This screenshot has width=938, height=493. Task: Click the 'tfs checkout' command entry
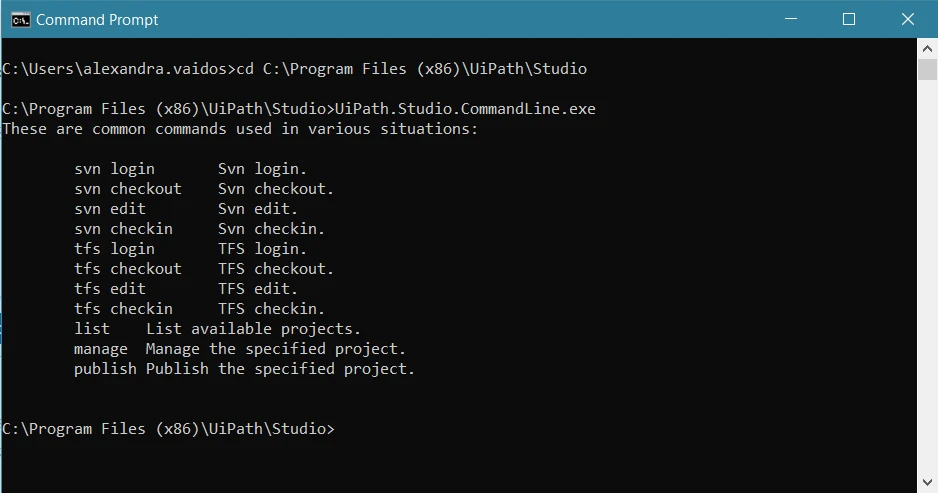pos(127,269)
